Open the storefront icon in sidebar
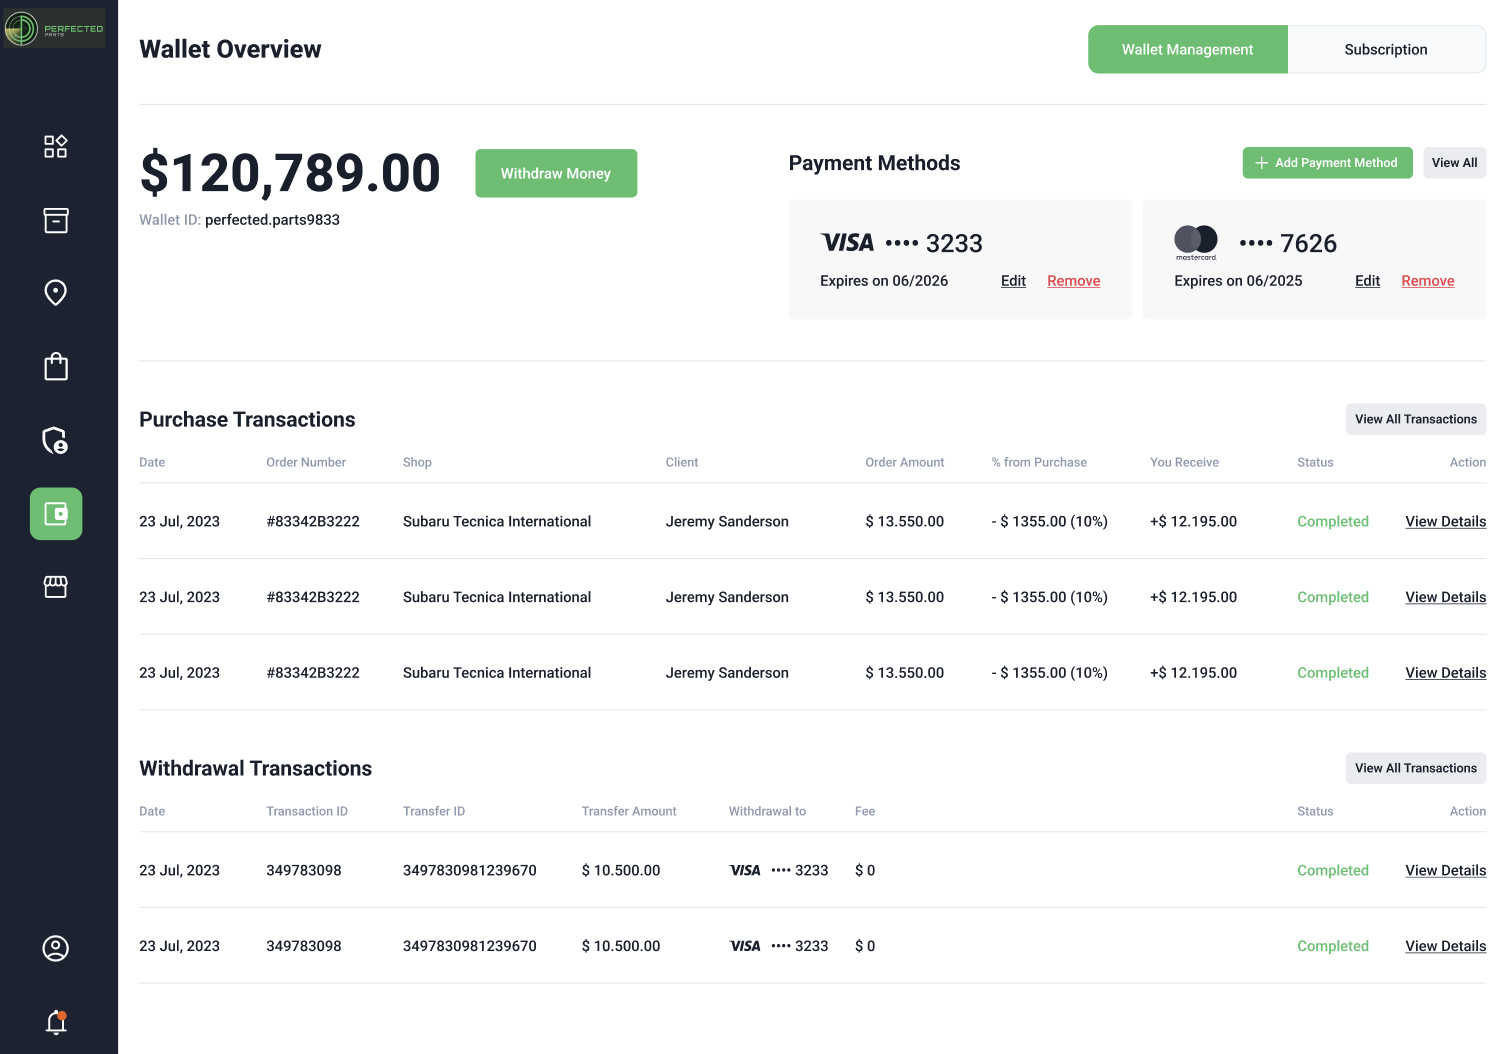This screenshot has height=1054, width=1502. point(56,587)
